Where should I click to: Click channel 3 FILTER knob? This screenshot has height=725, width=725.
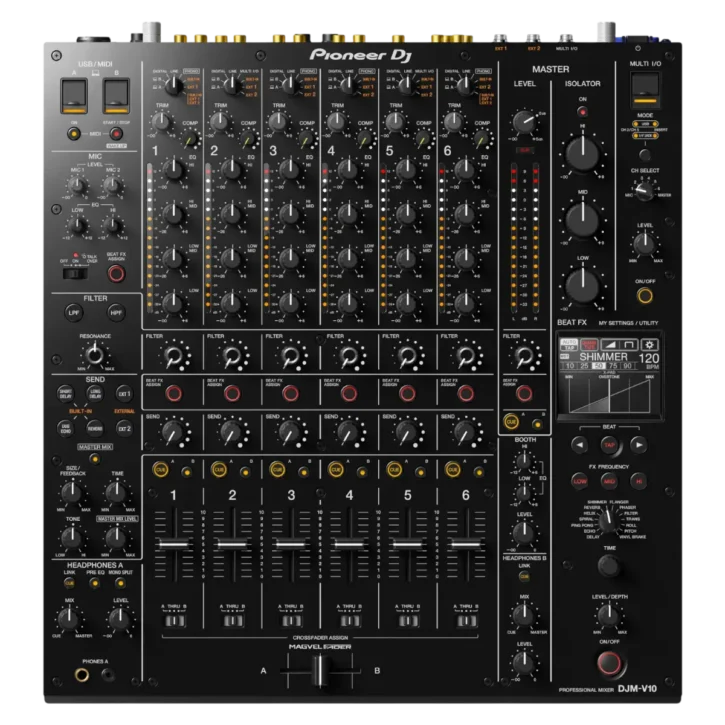tap(290, 355)
